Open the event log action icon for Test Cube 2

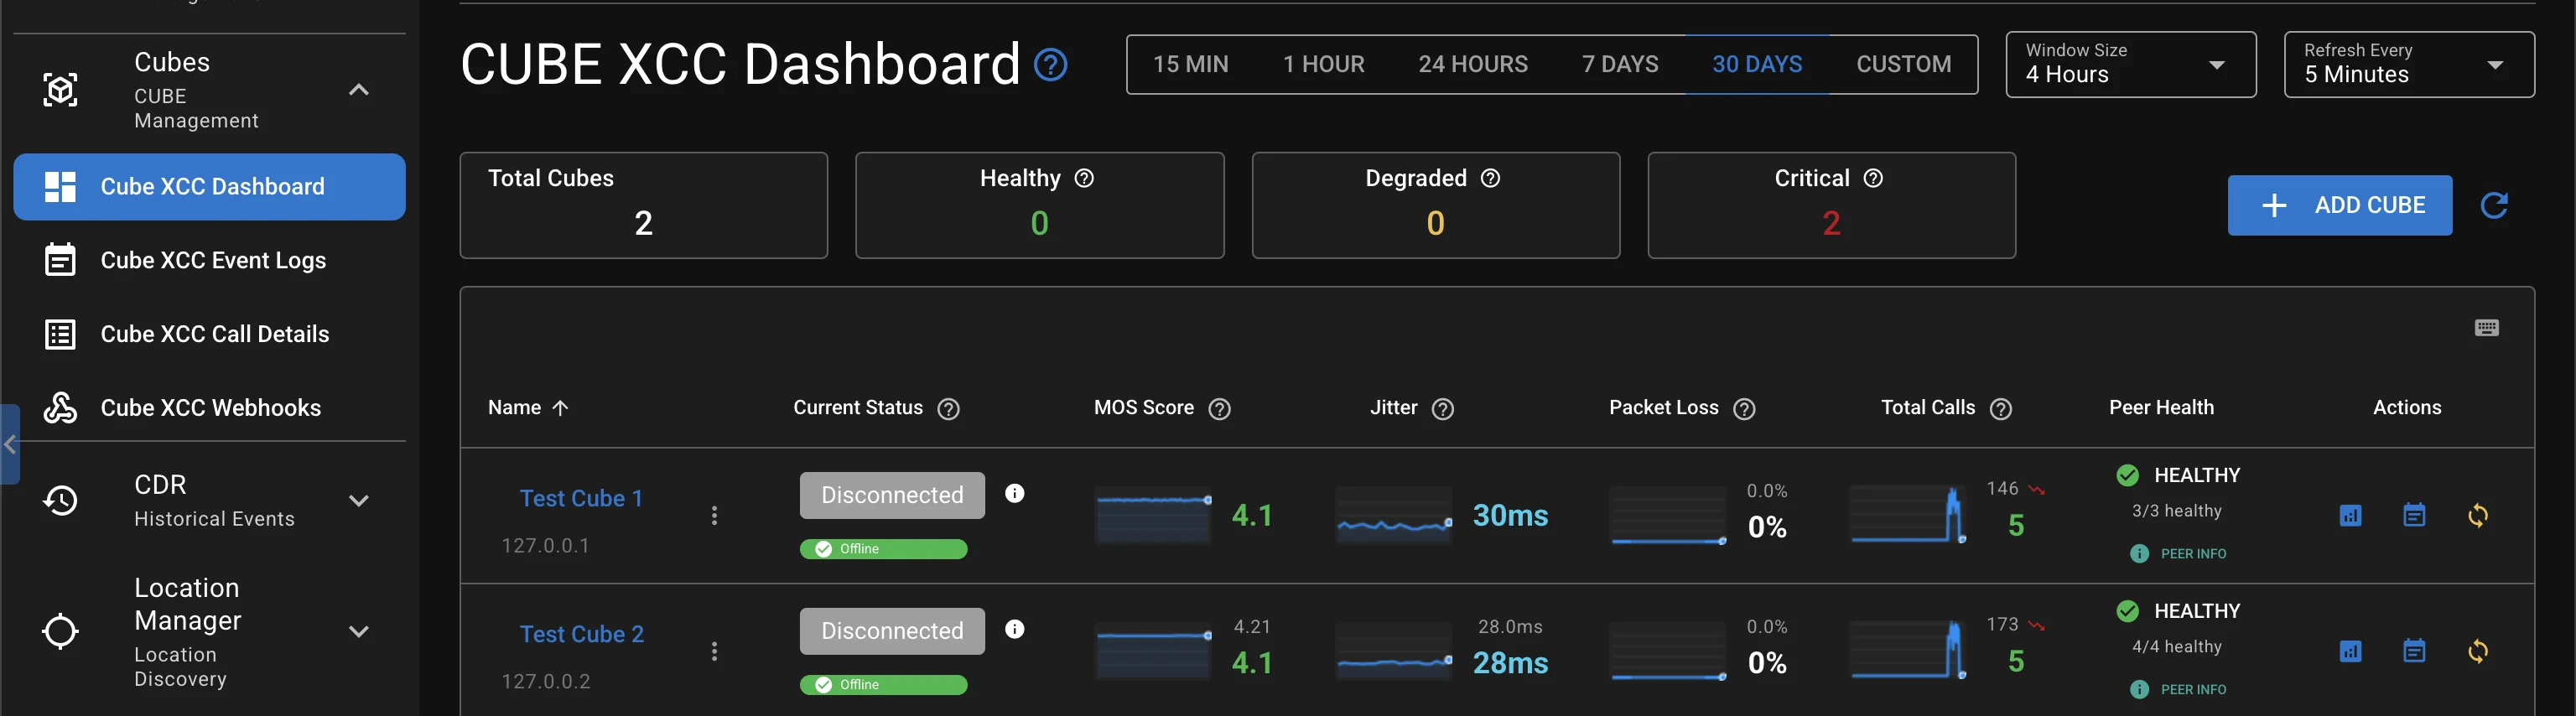[2414, 651]
